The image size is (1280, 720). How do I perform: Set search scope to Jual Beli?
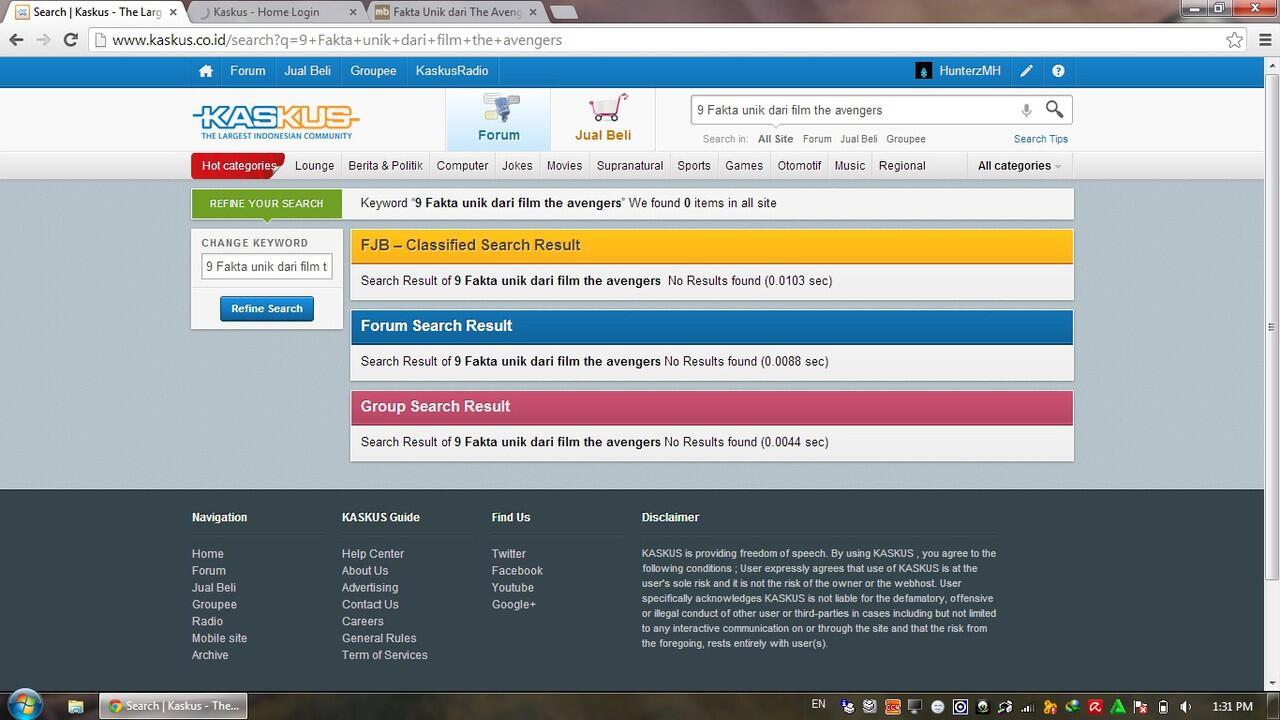(859, 139)
